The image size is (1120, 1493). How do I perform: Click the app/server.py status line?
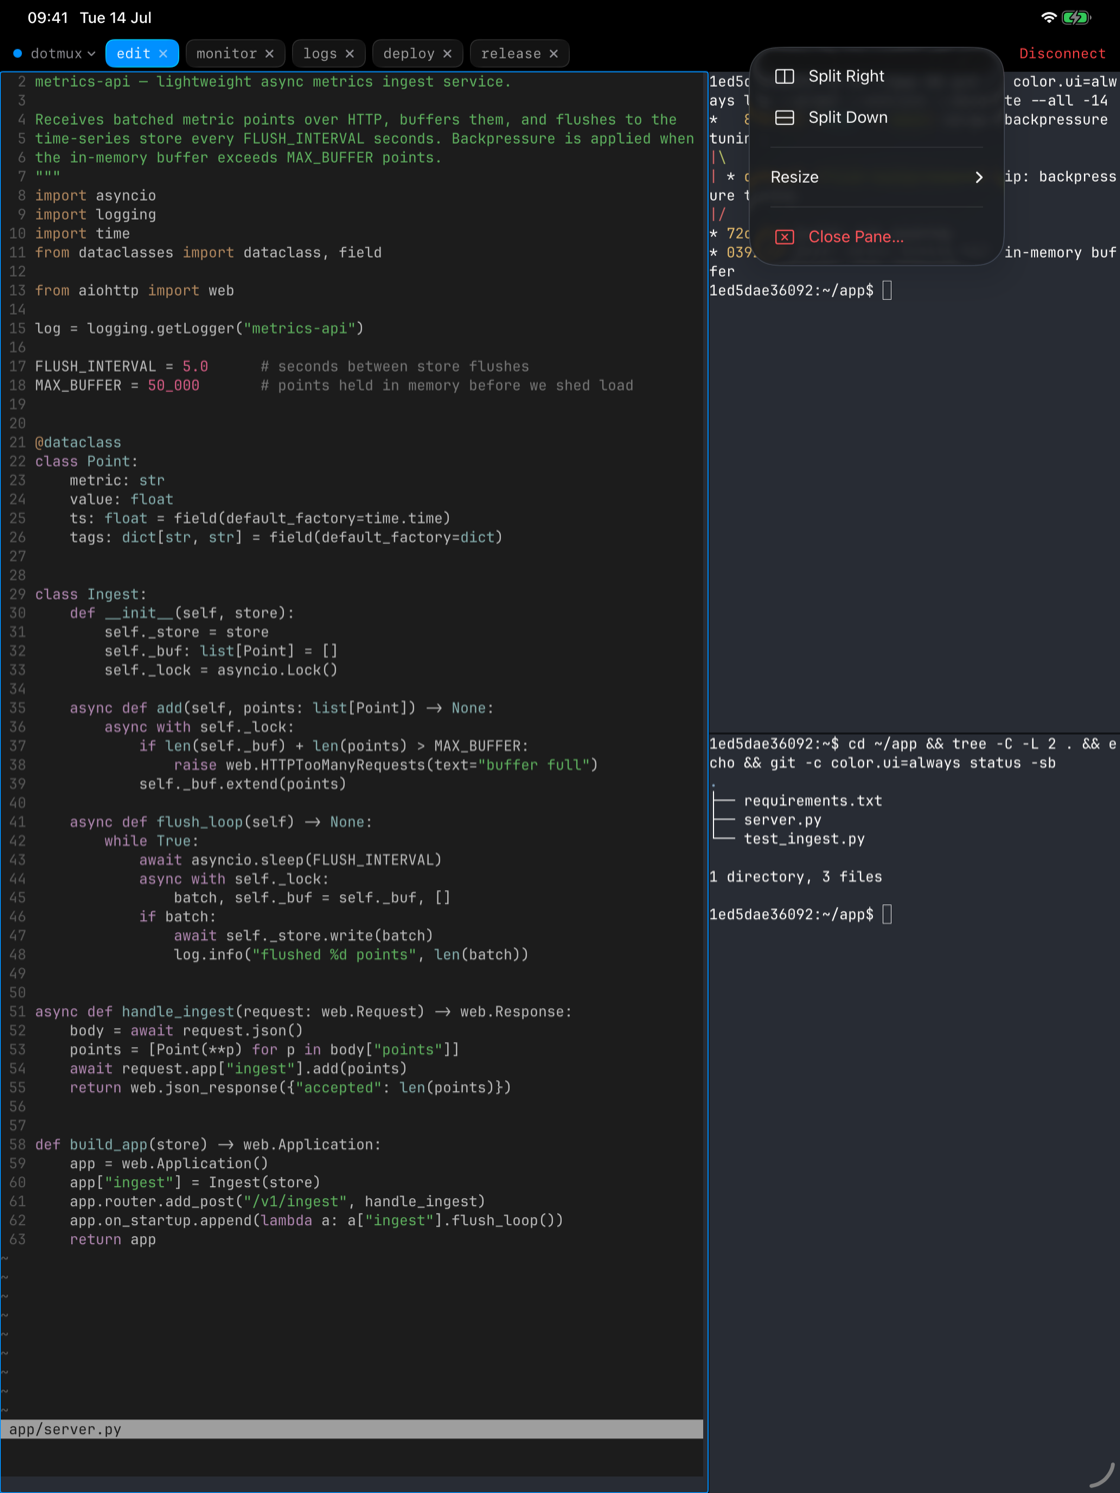pos(352,1429)
